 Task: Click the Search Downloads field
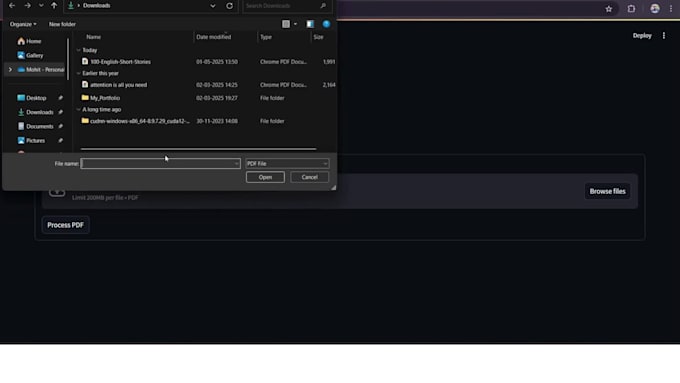point(282,6)
